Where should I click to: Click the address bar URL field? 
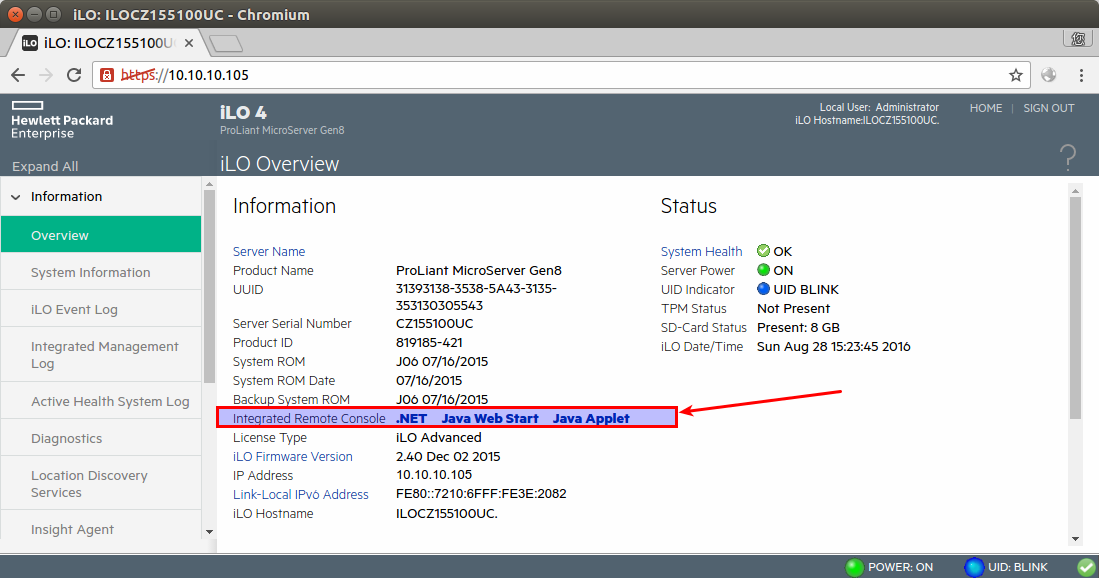pyautogui.click(x=561, y=75)
